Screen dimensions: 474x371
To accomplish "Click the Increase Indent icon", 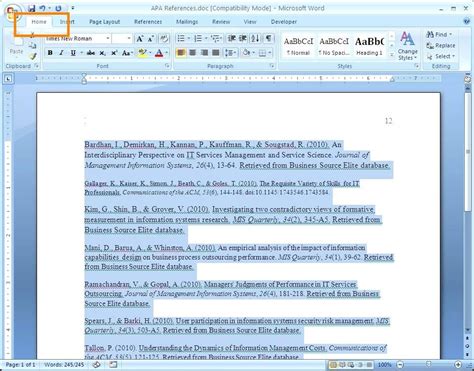I will (243, 39).
